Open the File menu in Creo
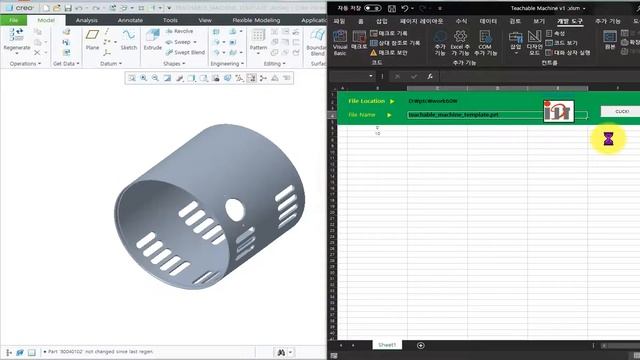The height and width of the screenshot is (360, 640). point(13,20)
